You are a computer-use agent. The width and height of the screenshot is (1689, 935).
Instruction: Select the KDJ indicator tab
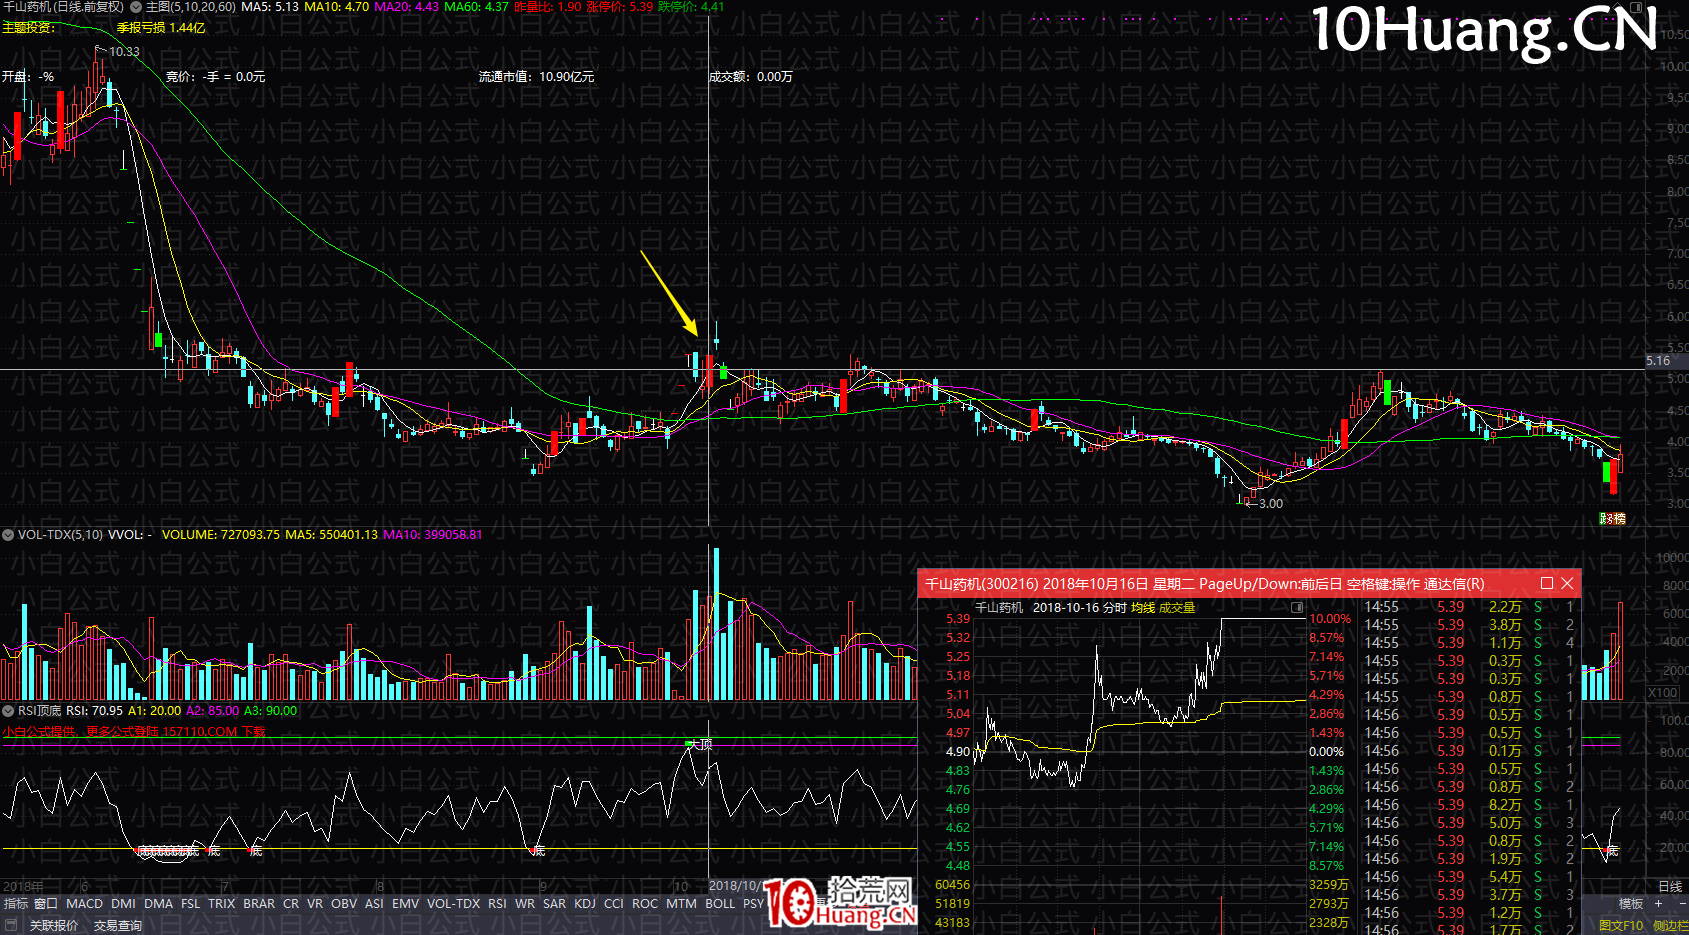pyautogui.click(x=585, y=903)
